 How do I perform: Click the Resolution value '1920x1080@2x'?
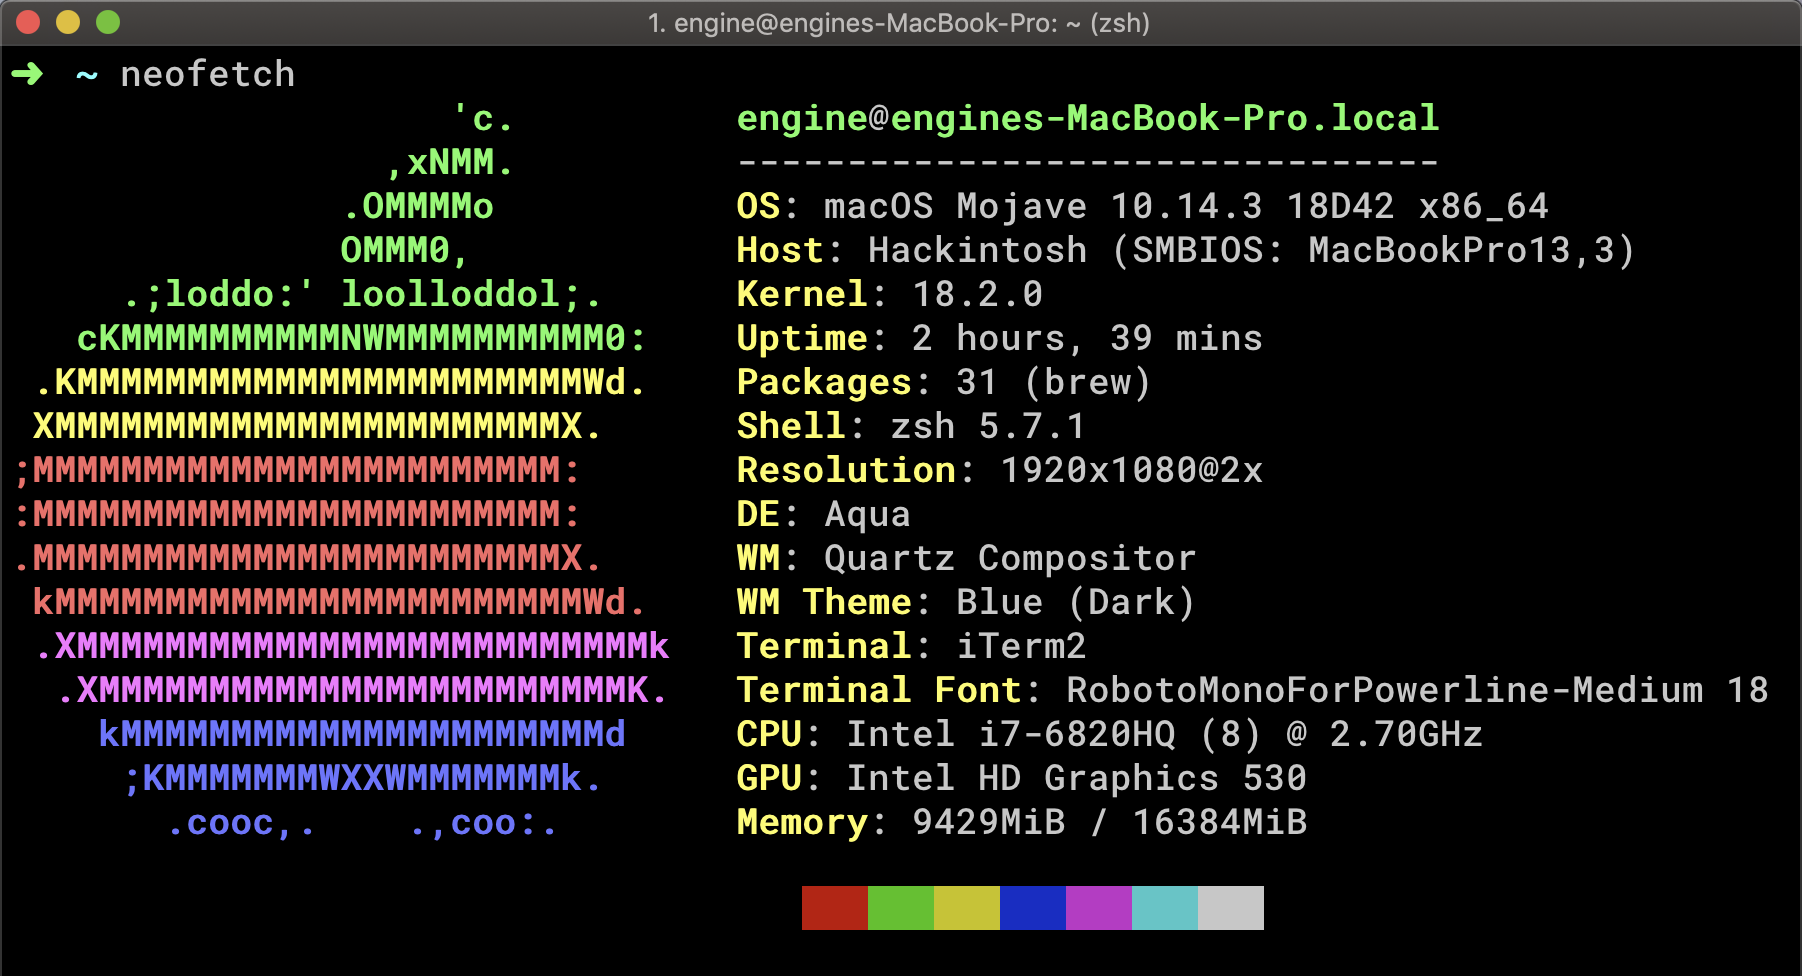coord(1131,470)
